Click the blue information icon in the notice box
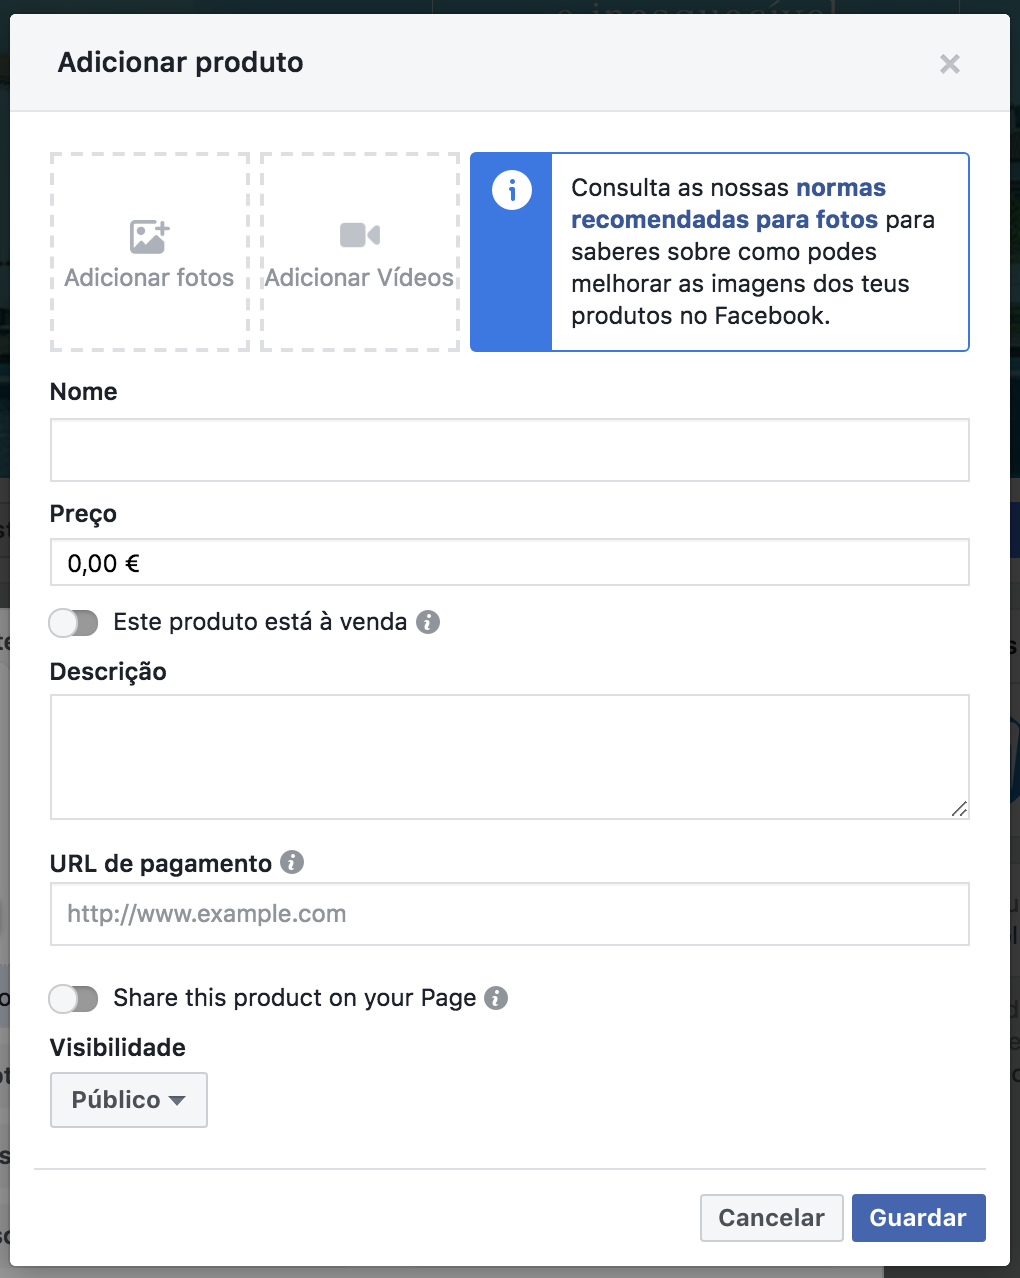1020x1278 pixels. click(511, 190)
